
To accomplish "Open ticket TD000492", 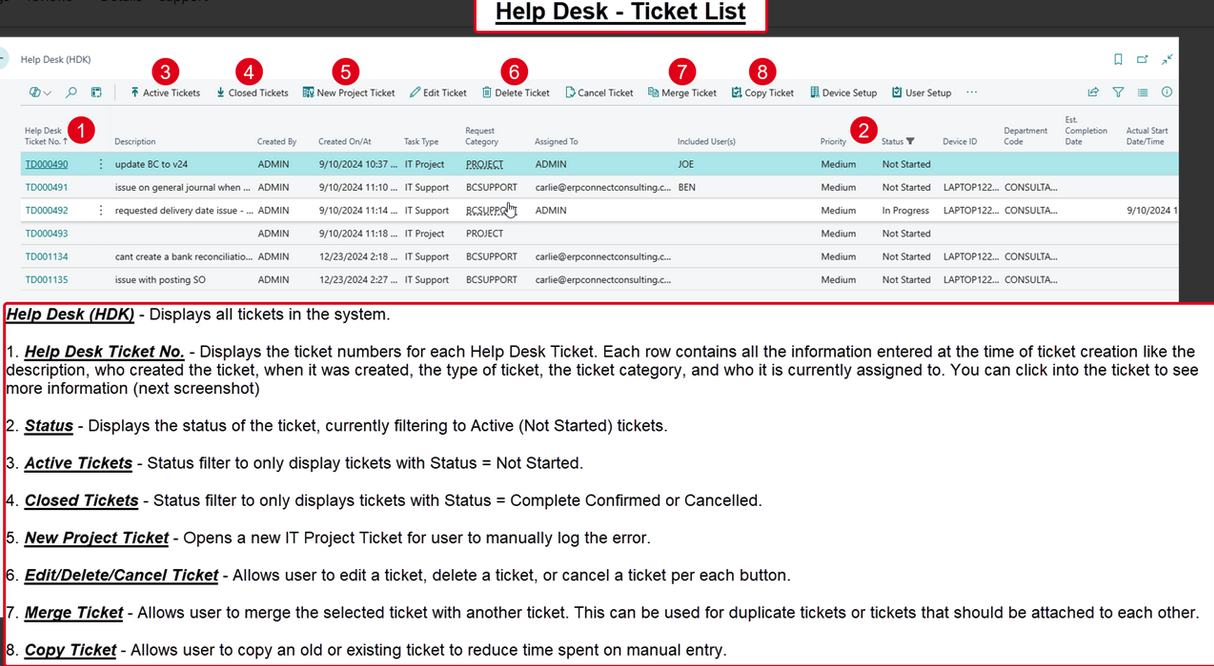I will click(46, 211).
